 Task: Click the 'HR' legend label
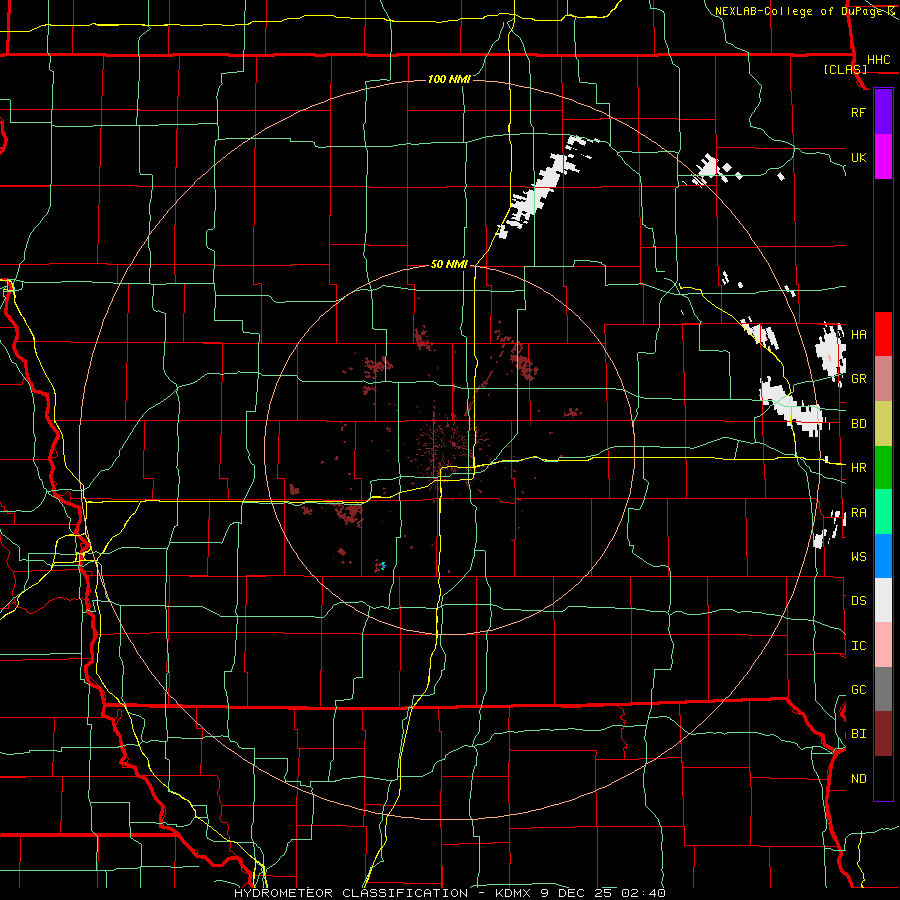pyautogui.click(x=858, y=468)
